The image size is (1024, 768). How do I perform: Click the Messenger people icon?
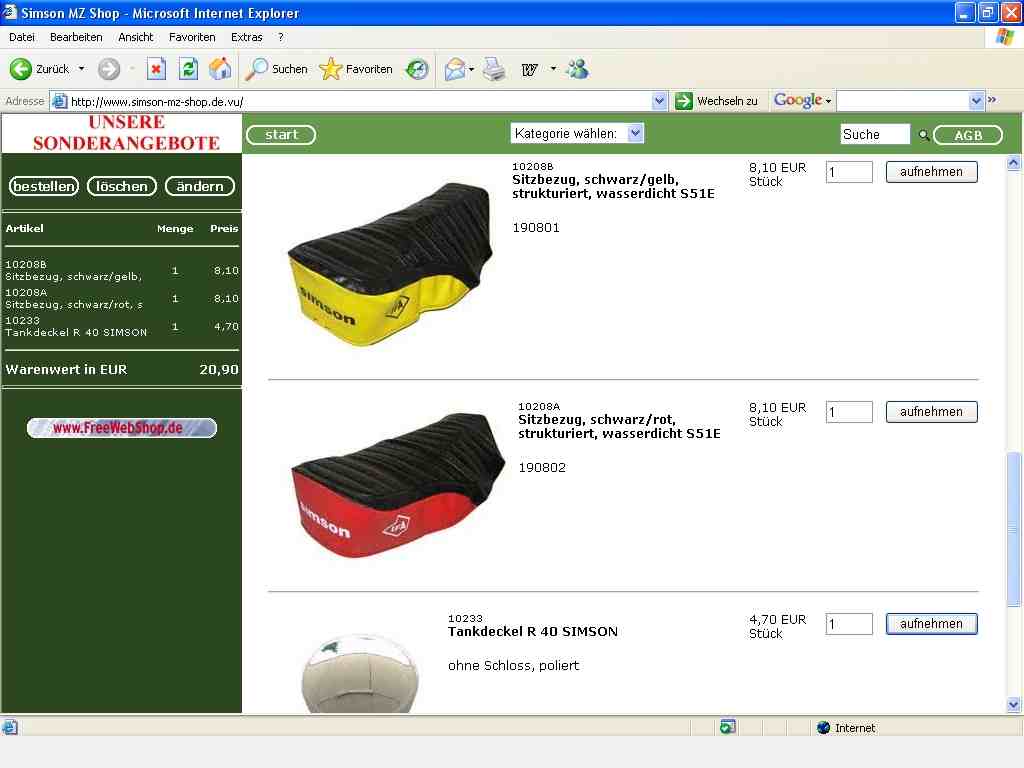pos(578,69)
